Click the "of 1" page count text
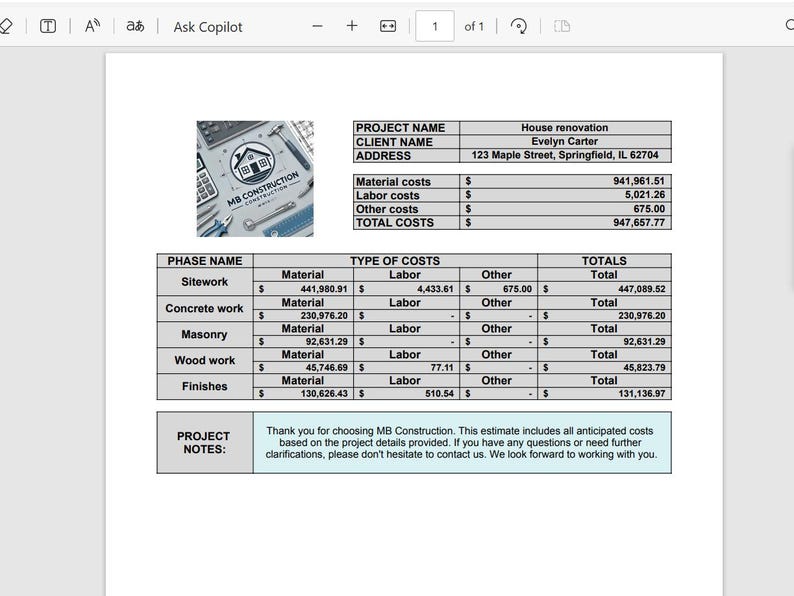The image size is (794, 596). [474, 26]
